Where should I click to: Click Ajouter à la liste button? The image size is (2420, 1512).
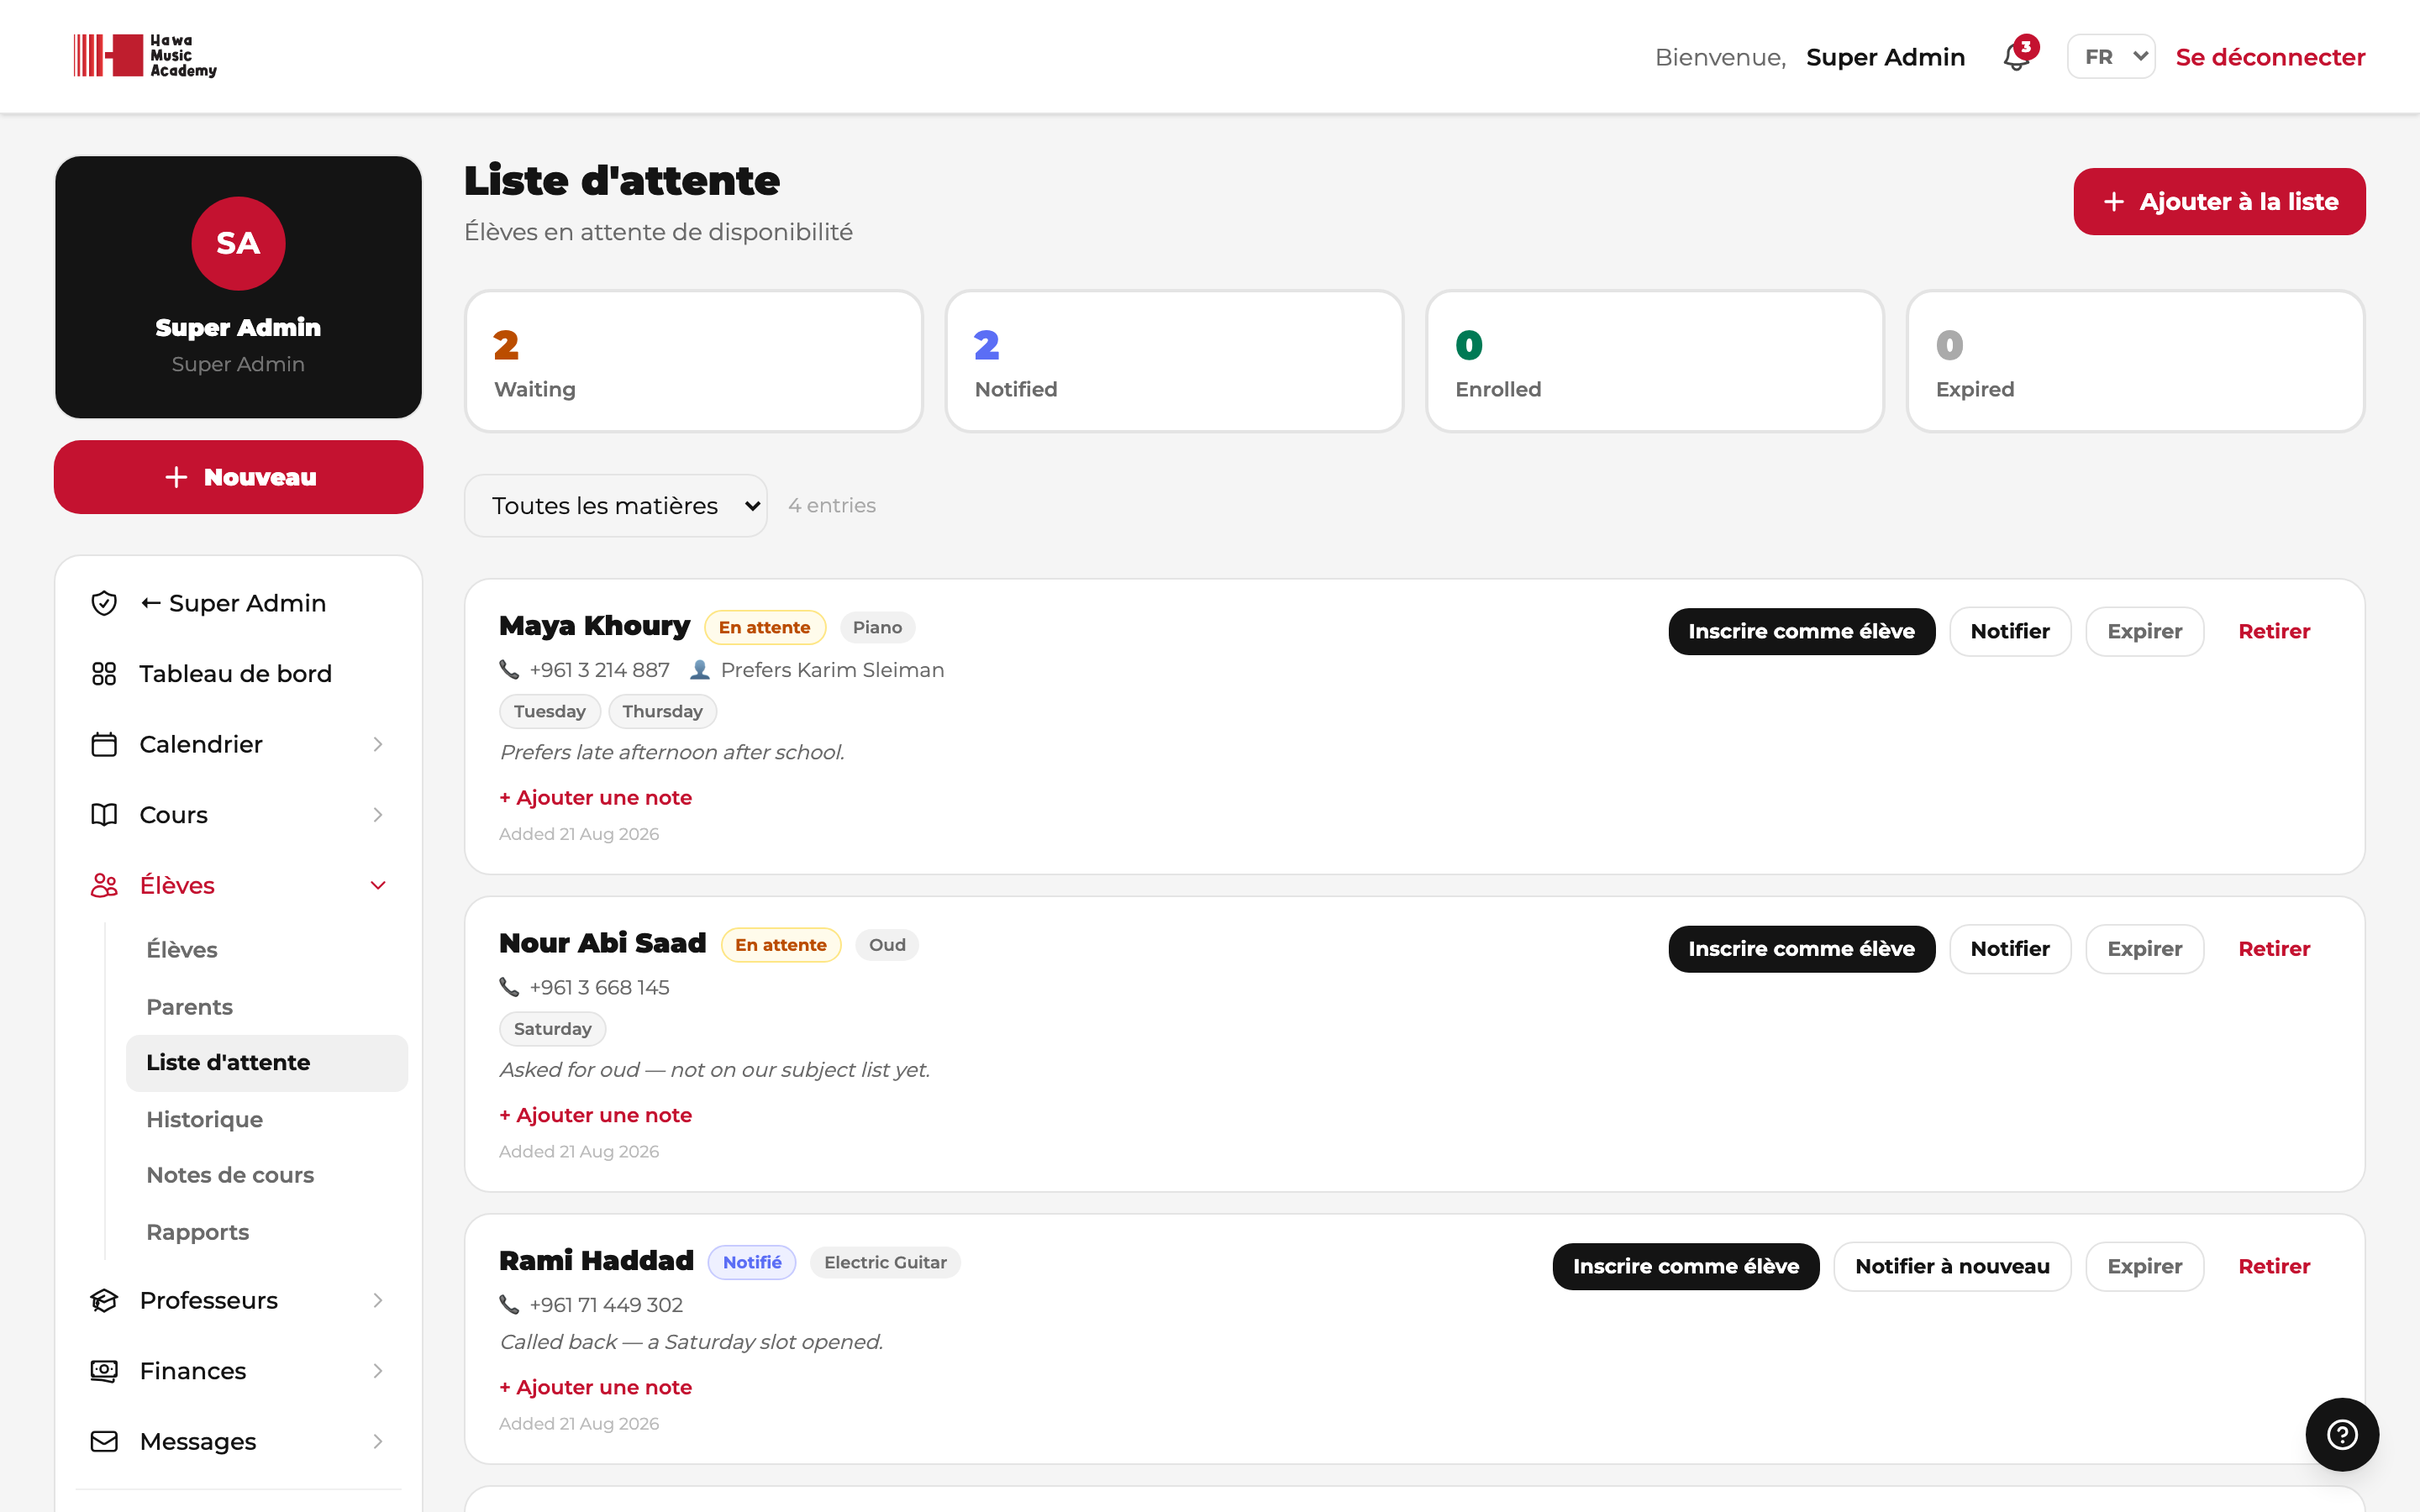(x=2219, y=202)
